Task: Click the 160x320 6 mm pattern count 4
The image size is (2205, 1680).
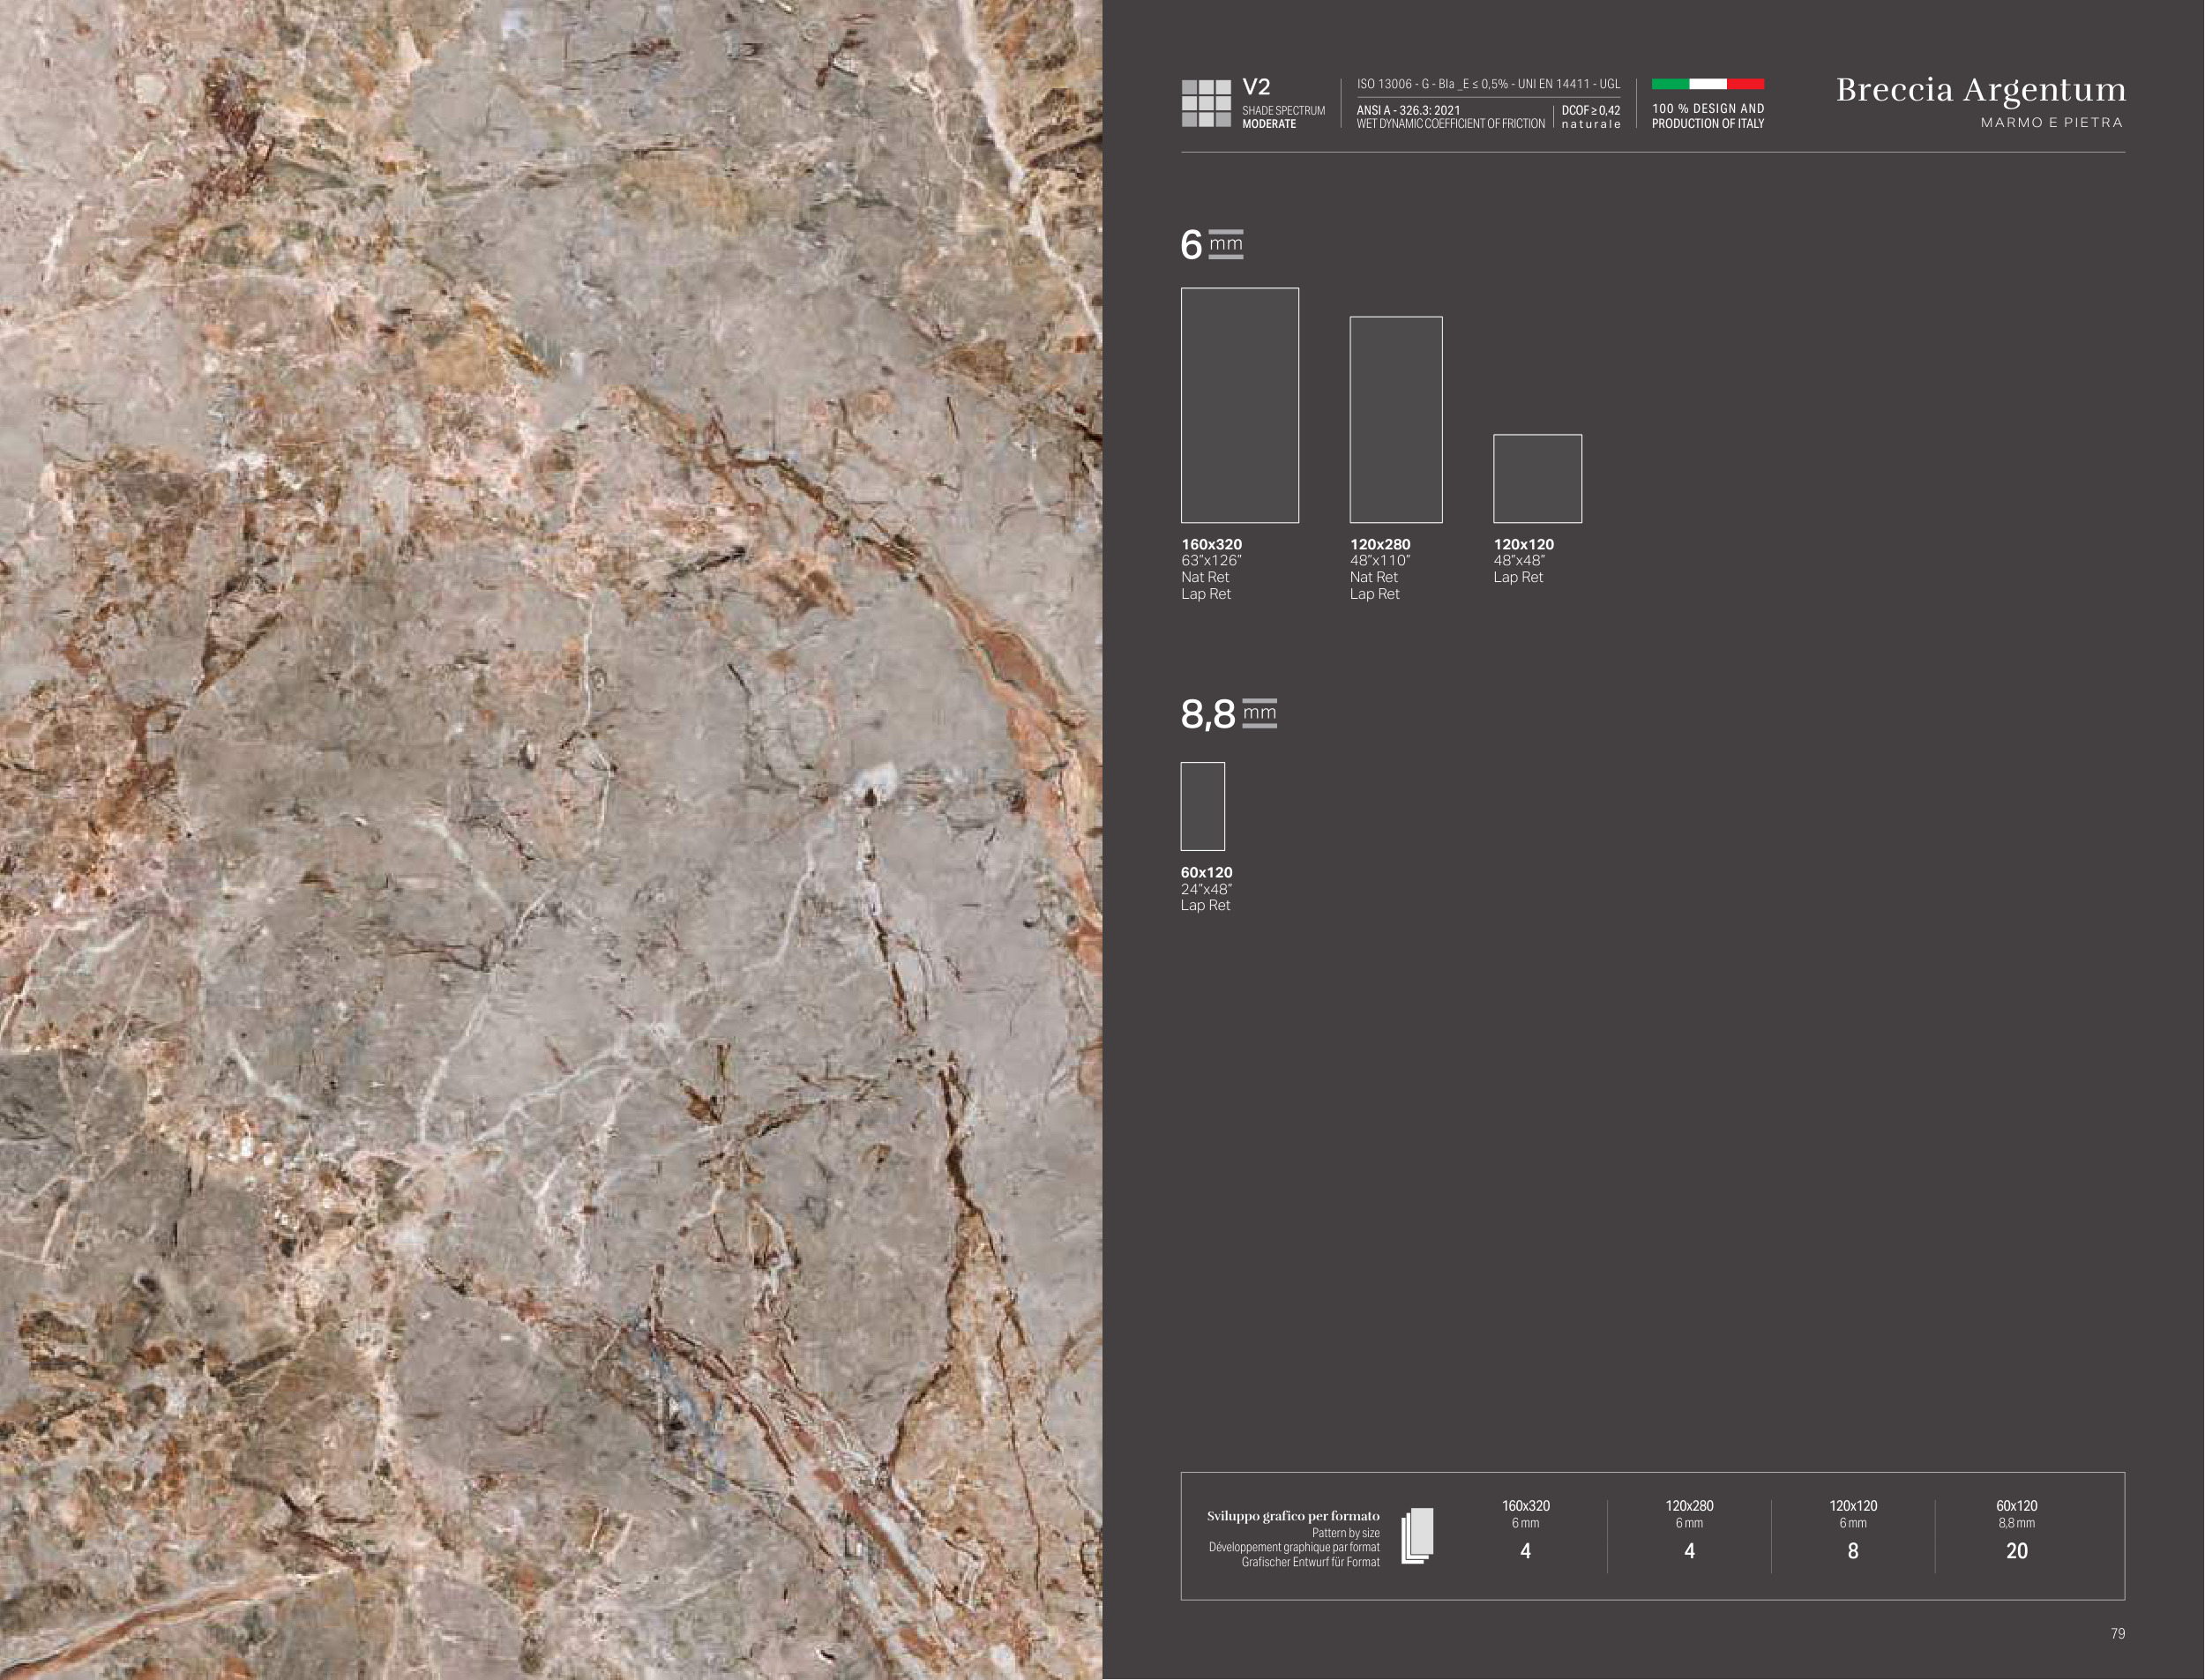Action: 1525,1551
